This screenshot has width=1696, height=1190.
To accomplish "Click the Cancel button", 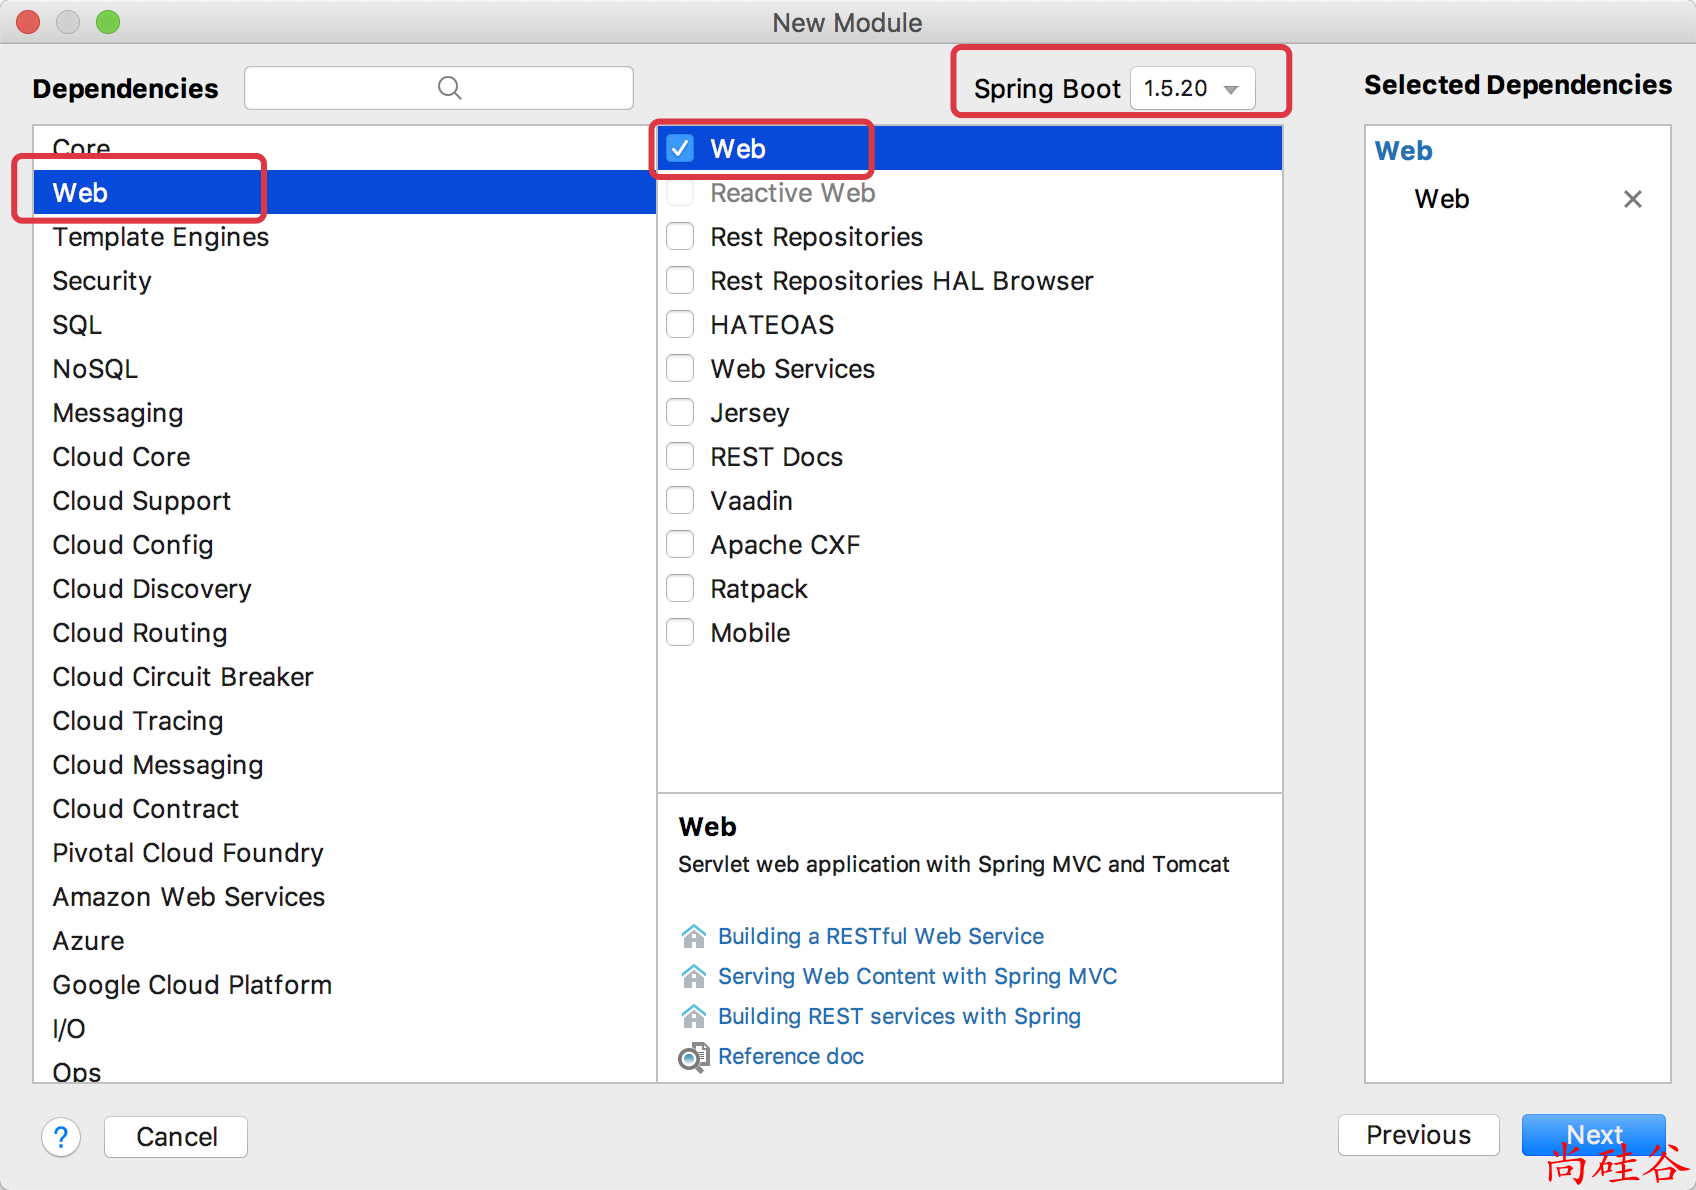I will 176,1137.
